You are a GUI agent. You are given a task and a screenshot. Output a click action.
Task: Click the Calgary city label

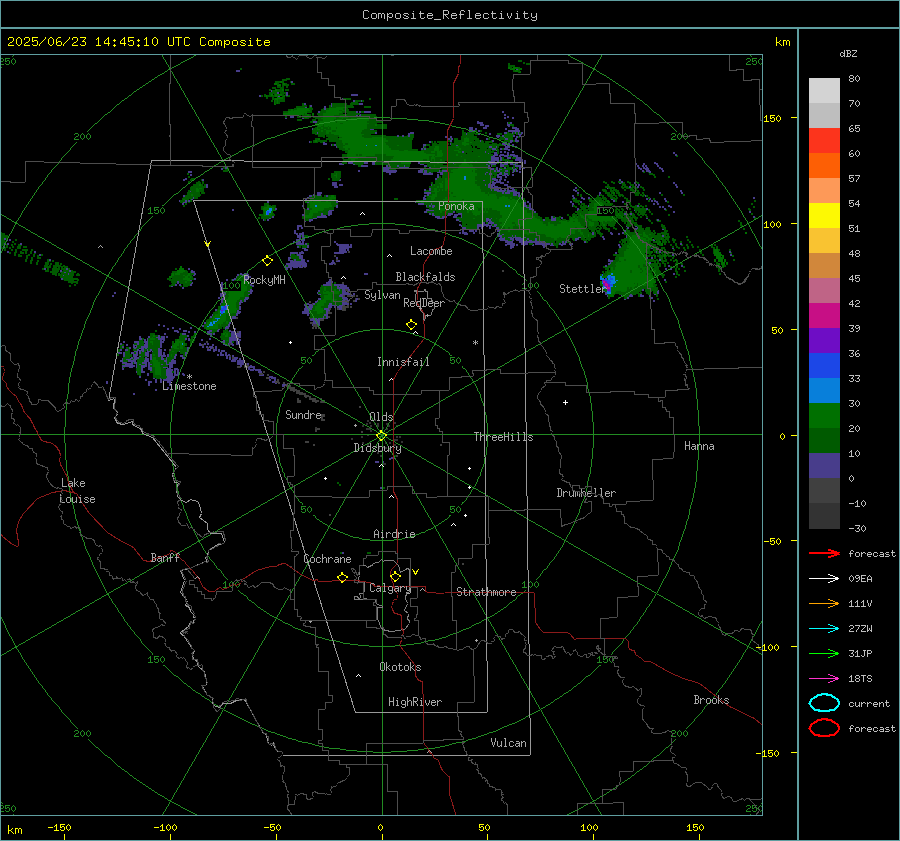[390, 588]
